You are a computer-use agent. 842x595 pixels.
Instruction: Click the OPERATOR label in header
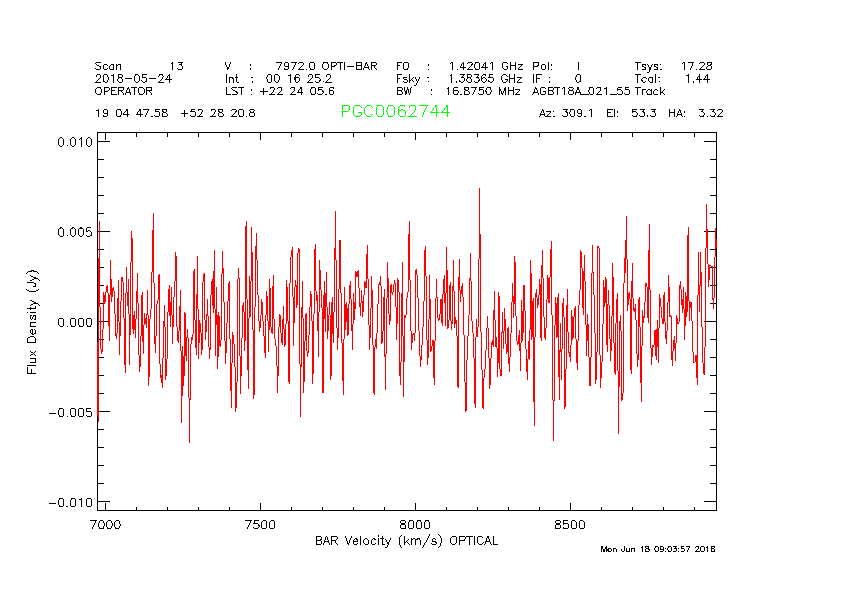pos(124,91)
